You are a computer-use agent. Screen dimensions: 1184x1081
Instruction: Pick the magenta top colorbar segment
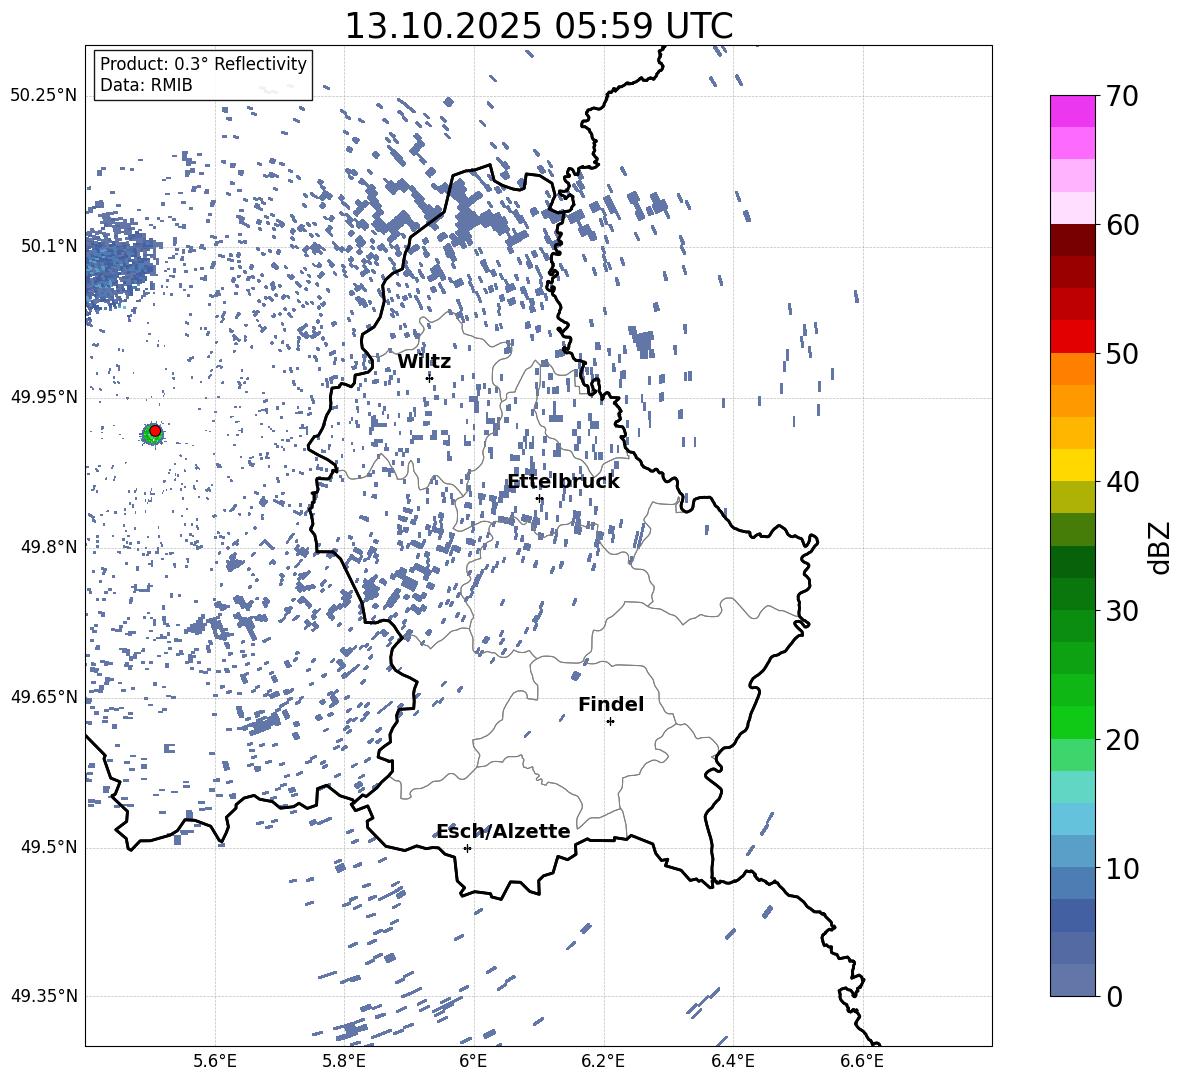point(1072,111)
